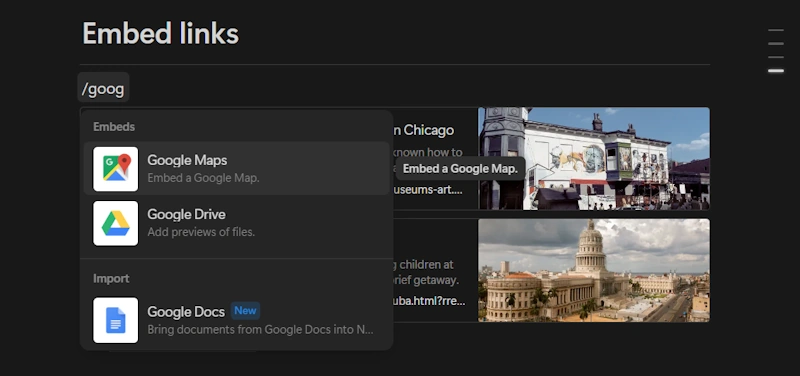Click the 'rief getaway.' bookmark description text

426,280
